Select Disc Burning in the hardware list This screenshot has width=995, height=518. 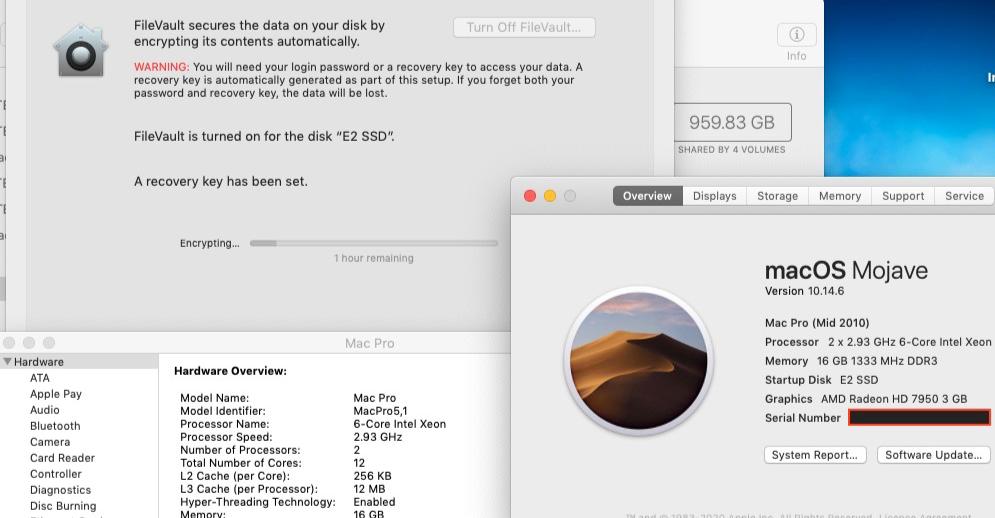(x=63, y=506)
